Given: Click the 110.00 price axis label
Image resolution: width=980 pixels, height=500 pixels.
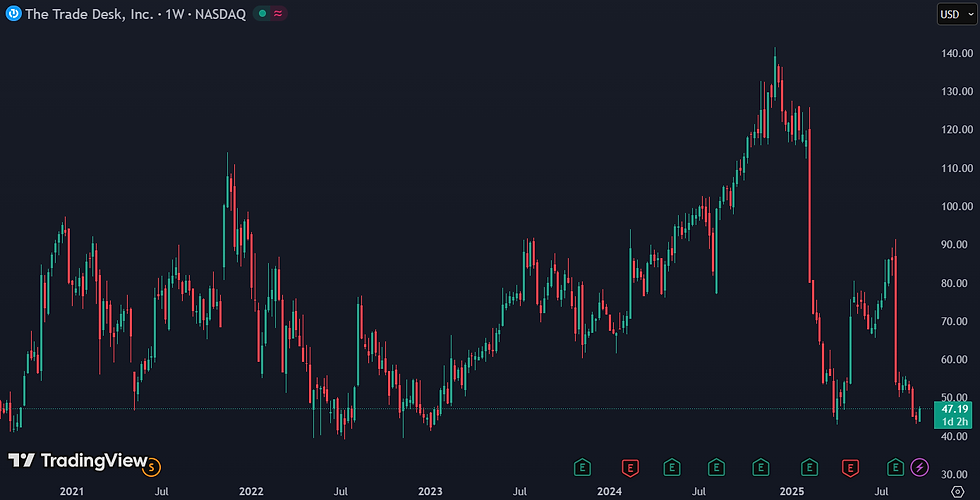Looking at the screenshot, I should point(958,168).
